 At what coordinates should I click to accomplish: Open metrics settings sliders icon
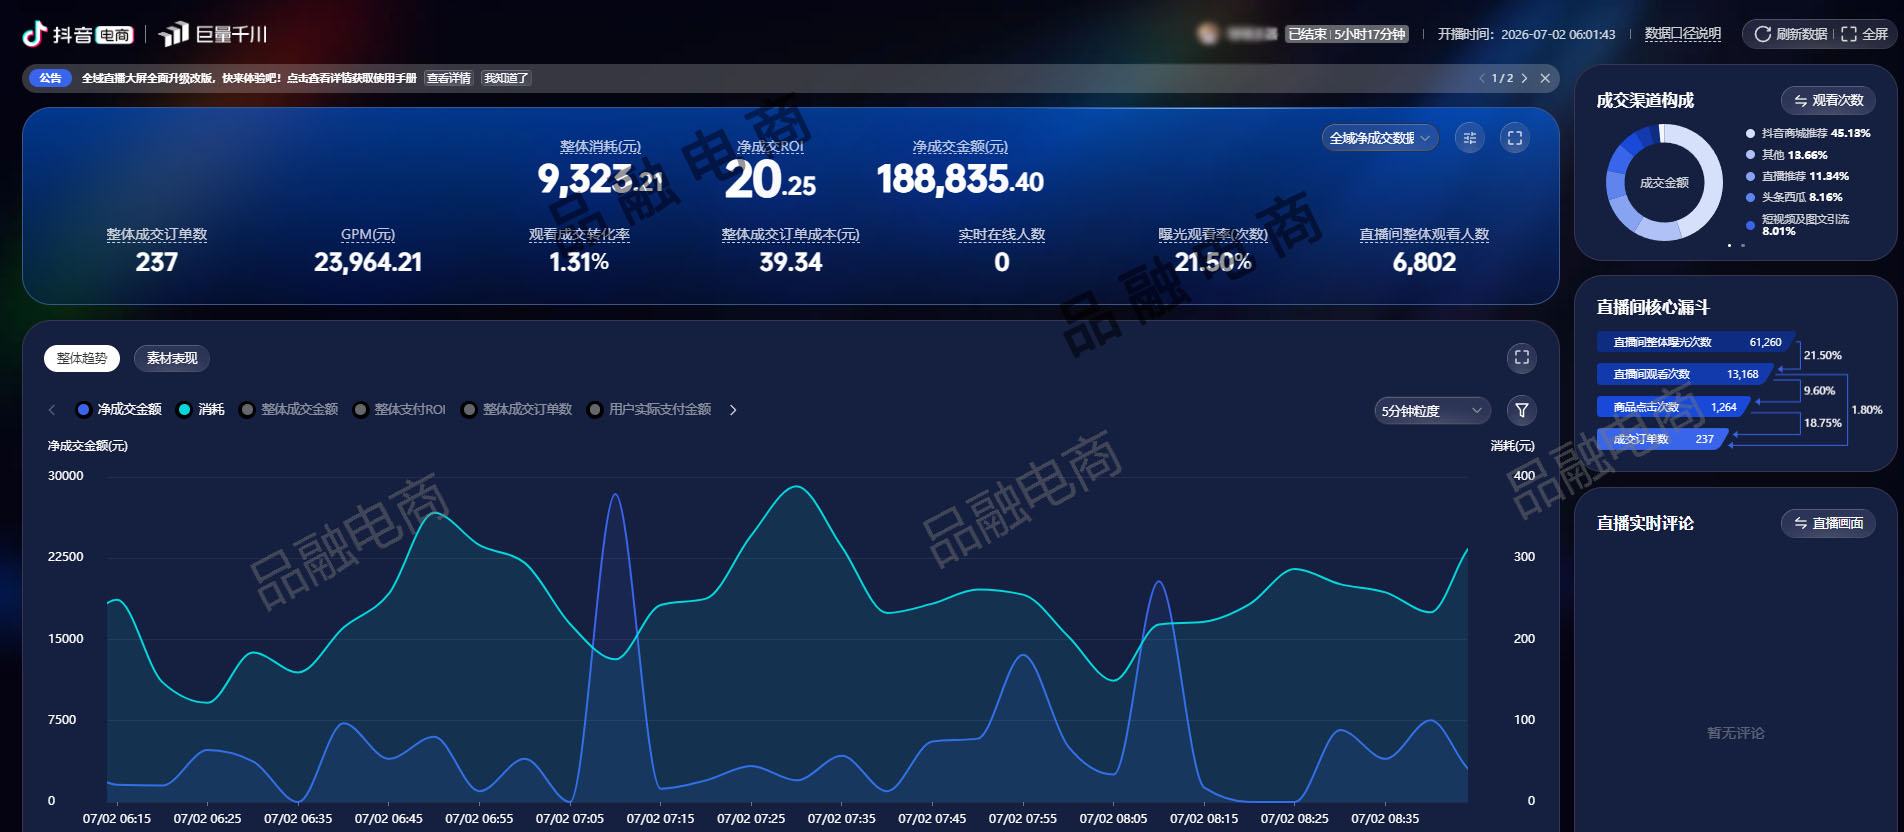(1469, 138)
